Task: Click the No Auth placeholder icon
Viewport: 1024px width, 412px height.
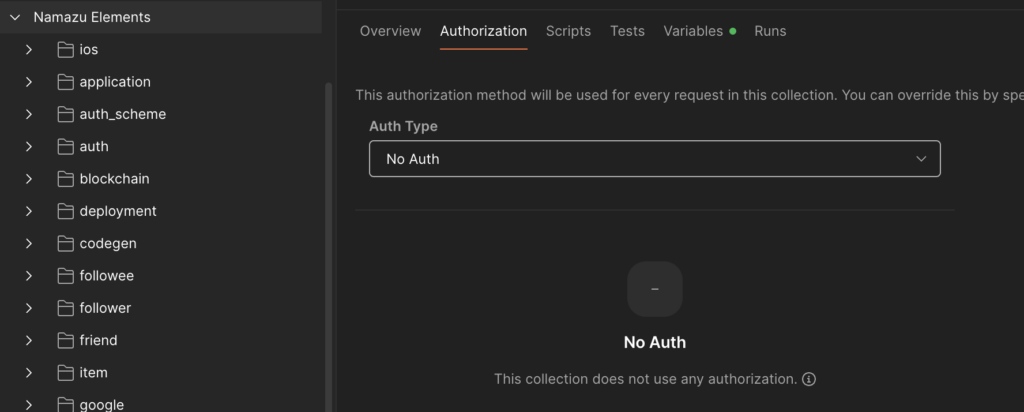Action: [654, 289]
